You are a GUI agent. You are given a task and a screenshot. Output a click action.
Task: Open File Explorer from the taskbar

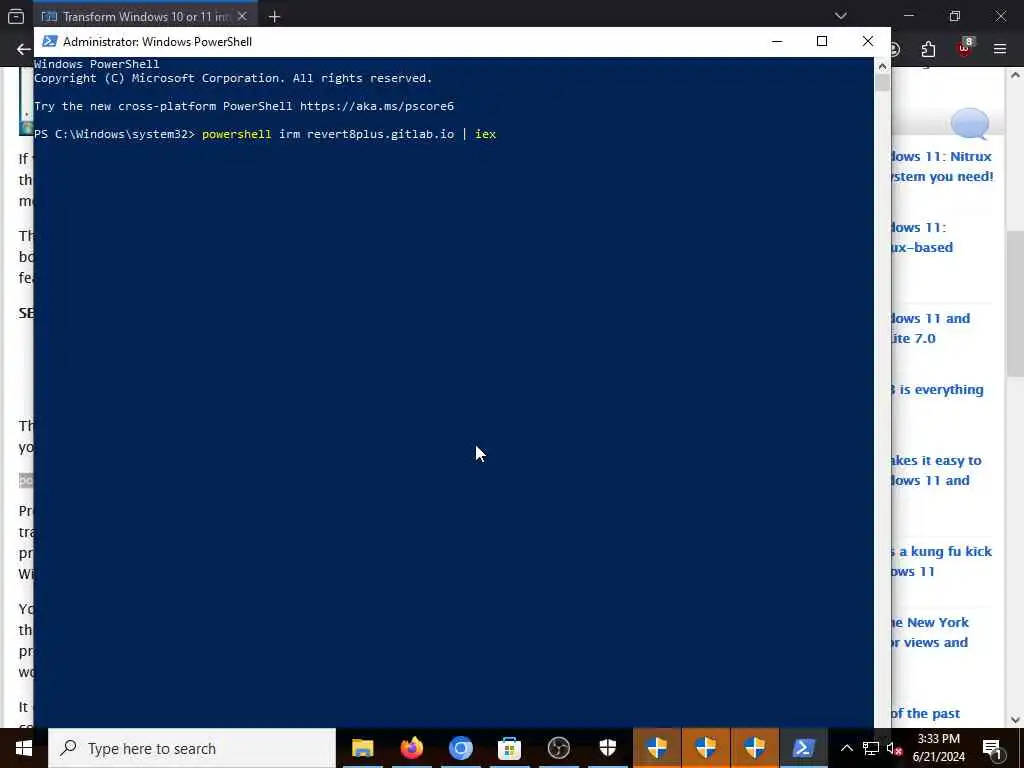[x=362, y=748]
